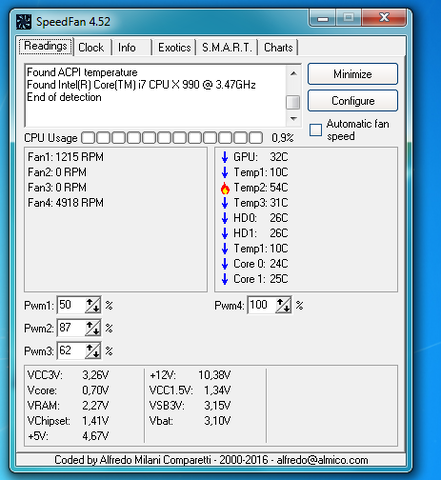Click the 'End of detection' log line
Viewport: 441px width, 480px height.
(64, 97)
